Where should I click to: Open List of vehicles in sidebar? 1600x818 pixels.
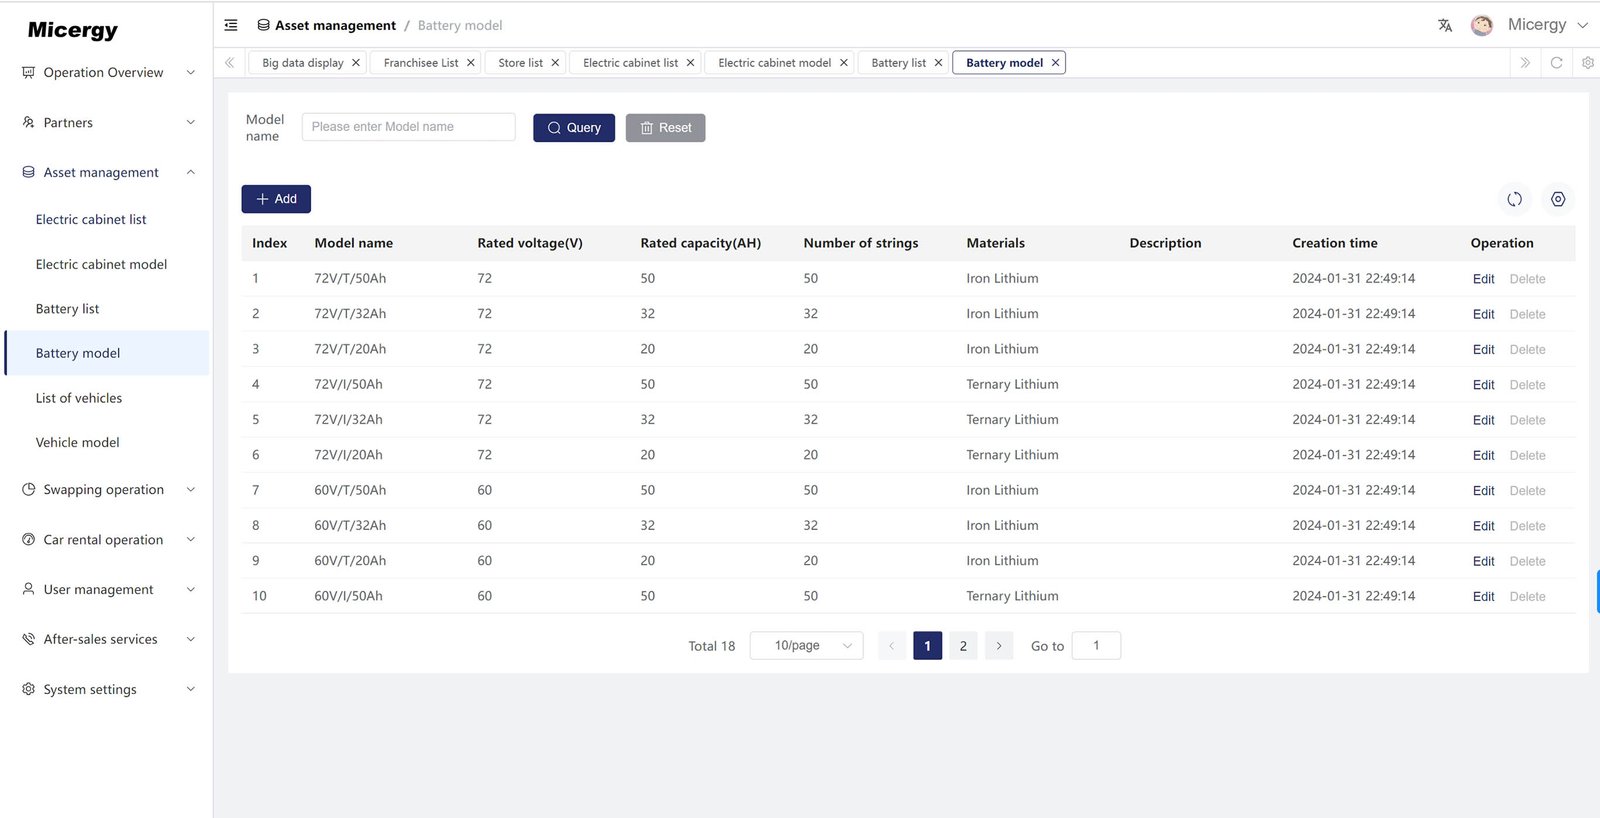tap(79, 398)
